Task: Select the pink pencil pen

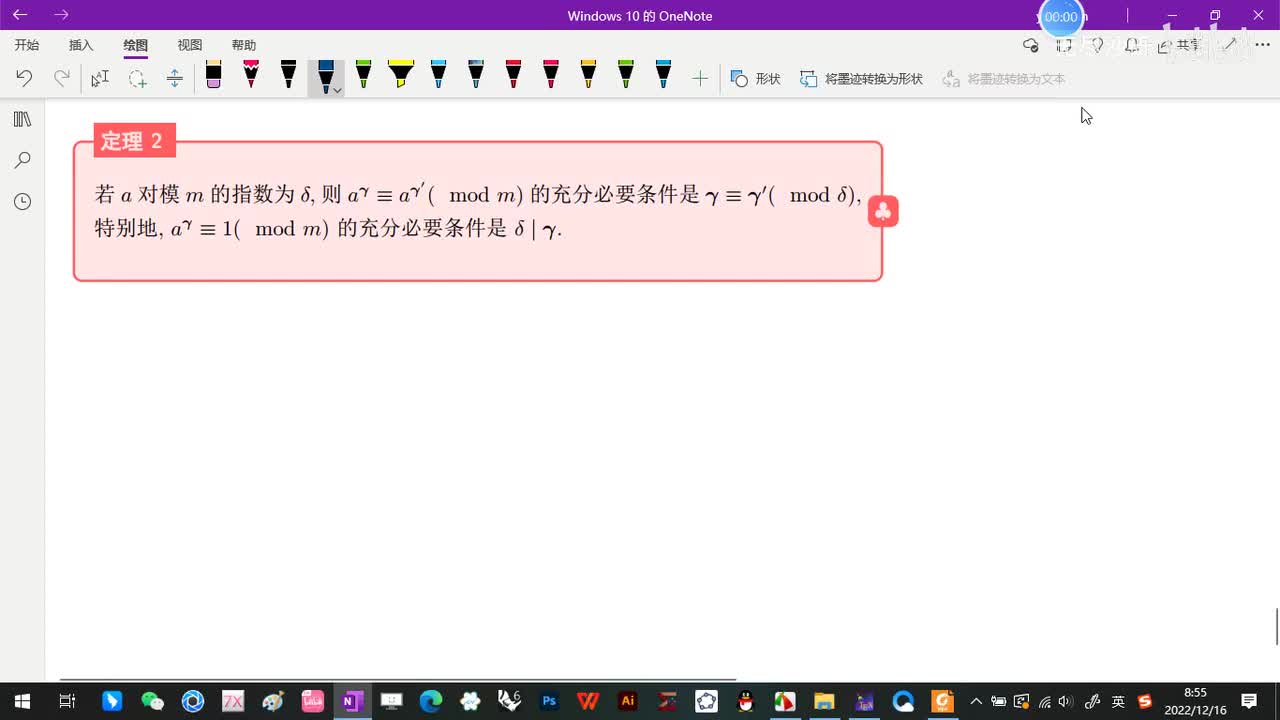Action: pyautogui.click(x=251, y=75)
